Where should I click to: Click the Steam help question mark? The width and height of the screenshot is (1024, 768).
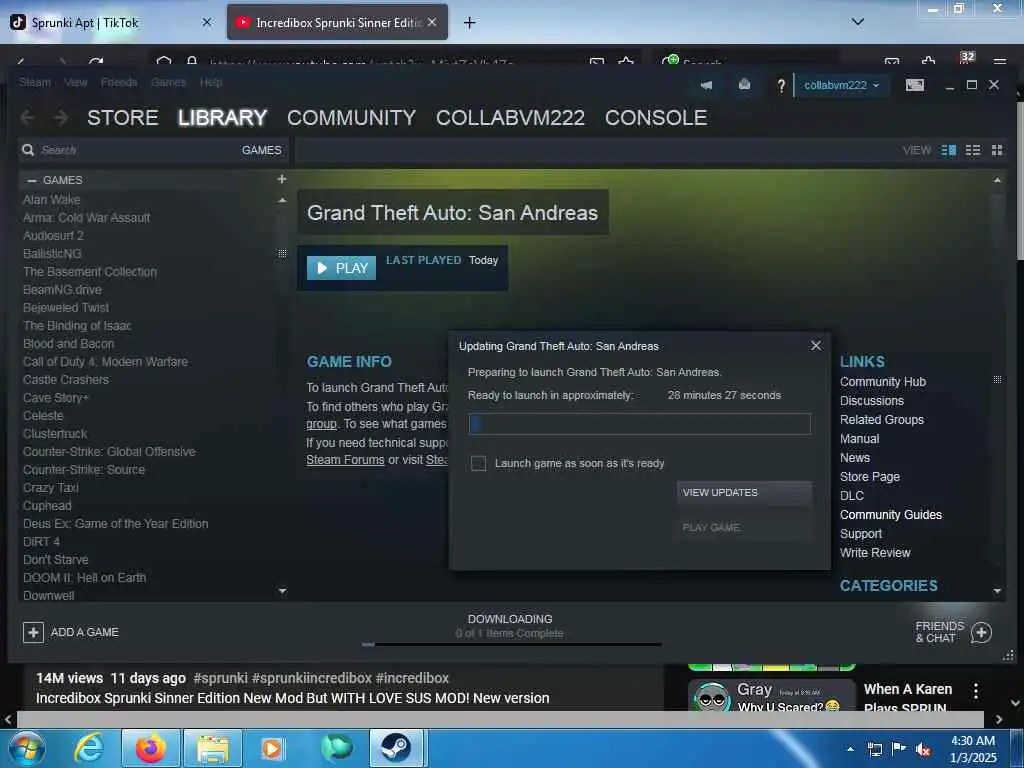780,85
